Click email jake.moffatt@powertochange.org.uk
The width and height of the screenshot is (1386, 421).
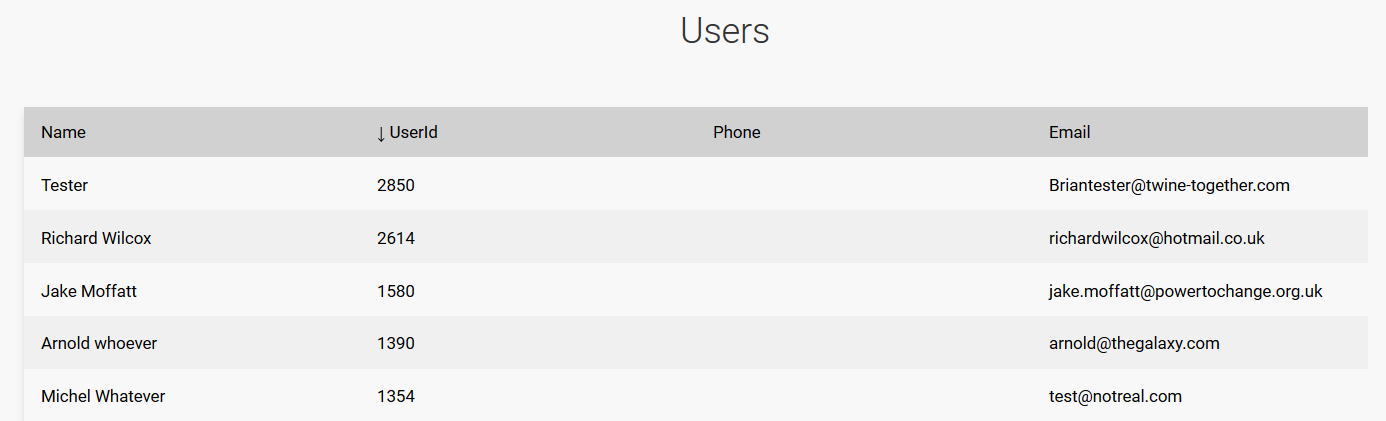click(1186, 291)
